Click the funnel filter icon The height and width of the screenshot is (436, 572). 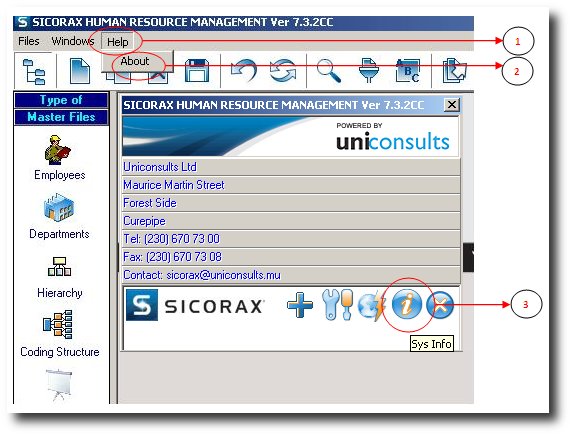(x=368, y=71)
